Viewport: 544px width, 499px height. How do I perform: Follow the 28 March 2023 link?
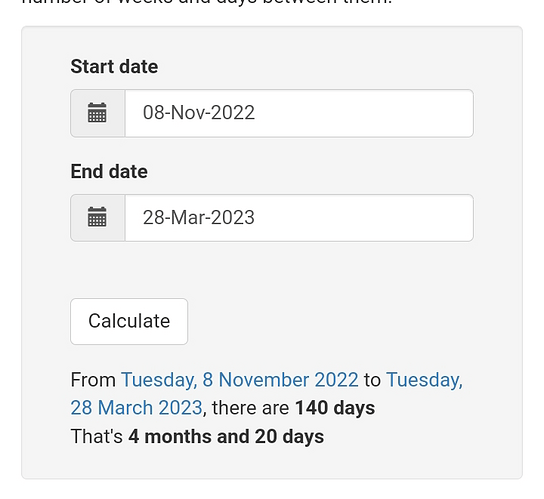pyautogui.click(x=136, y=408)
